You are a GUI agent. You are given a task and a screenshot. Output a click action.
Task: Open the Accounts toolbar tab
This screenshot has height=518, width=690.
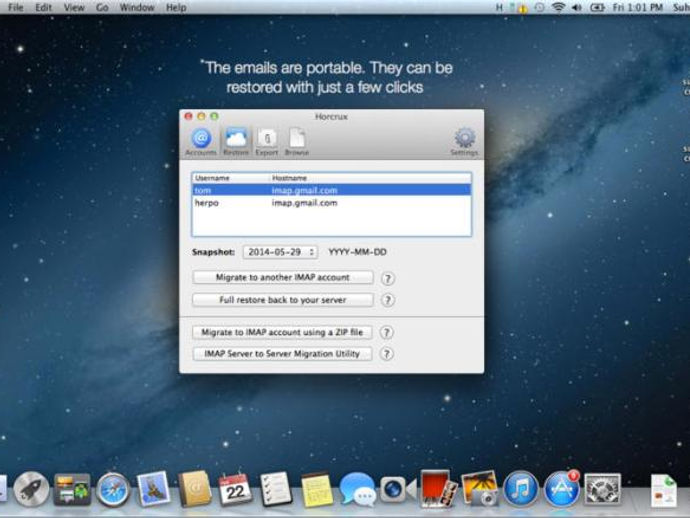coord(201,142)
